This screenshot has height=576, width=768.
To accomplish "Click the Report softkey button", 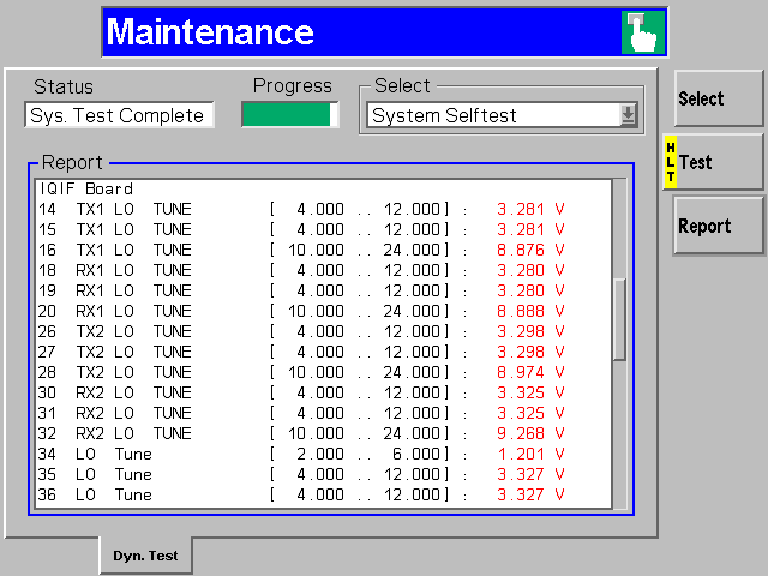I will pyautogui.click(x=718, y=225).
